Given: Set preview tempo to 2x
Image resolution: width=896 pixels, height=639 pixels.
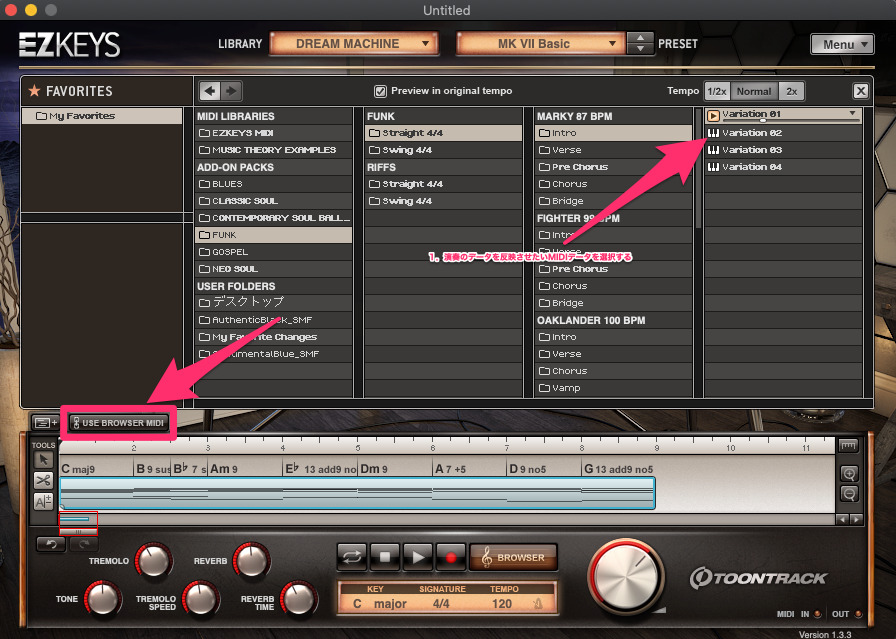Looking at the screenshot, I should point(791,91).
